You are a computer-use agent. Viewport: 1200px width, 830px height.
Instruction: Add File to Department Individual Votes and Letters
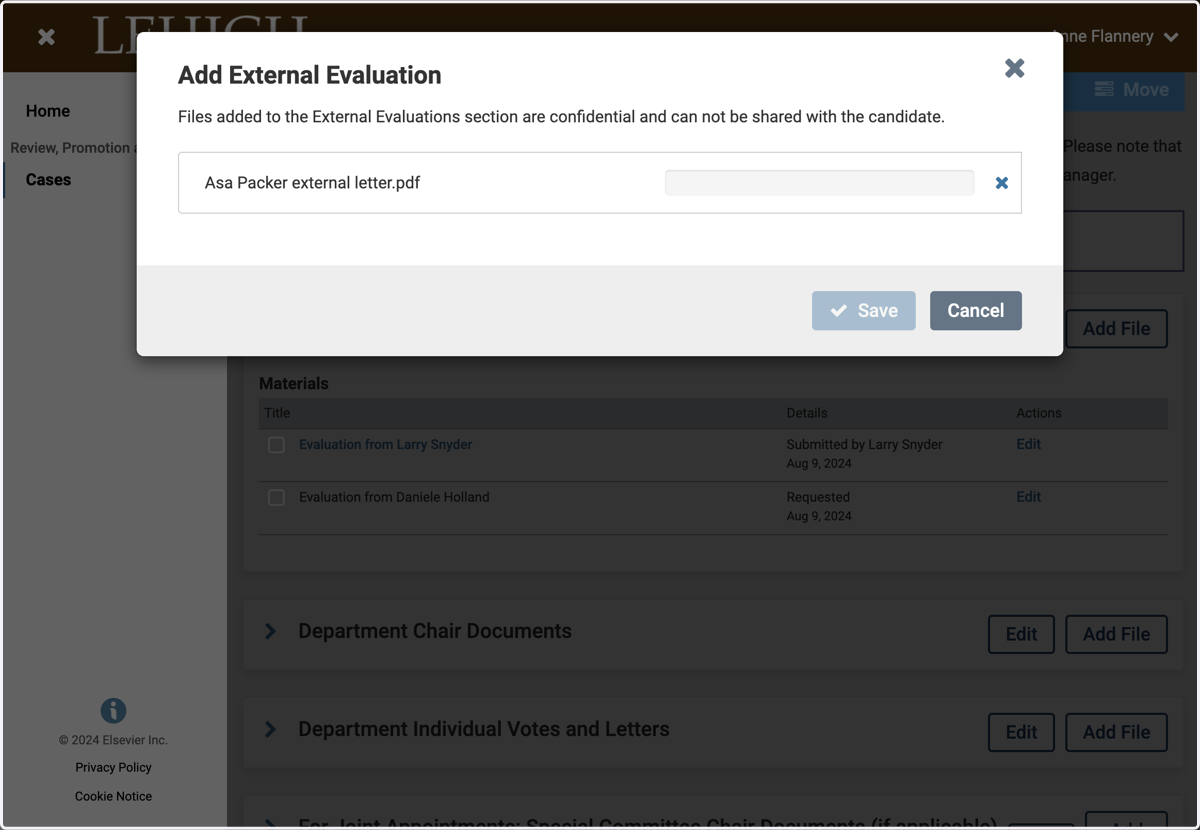coord(1116,732)
